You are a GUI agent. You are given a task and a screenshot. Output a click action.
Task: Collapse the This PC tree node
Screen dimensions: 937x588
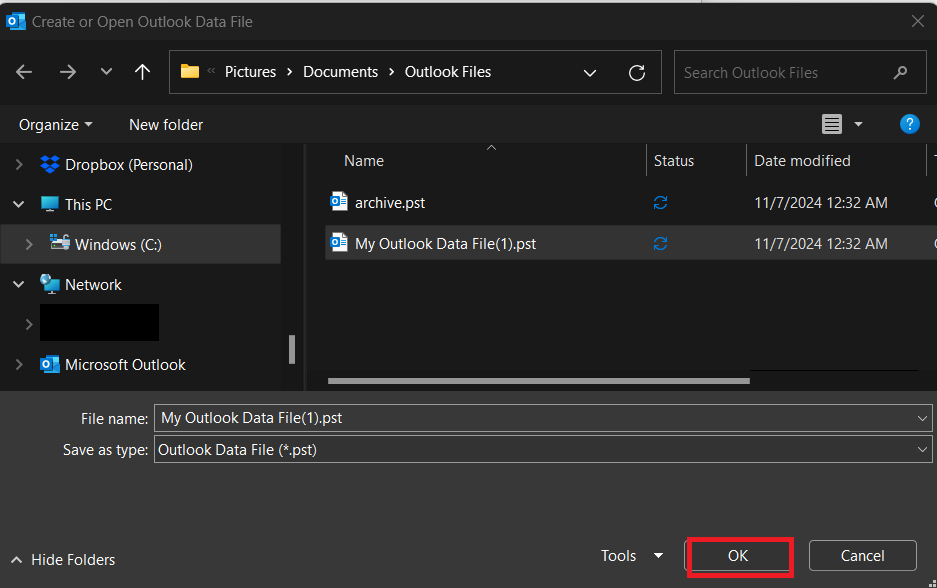[19, 204]
